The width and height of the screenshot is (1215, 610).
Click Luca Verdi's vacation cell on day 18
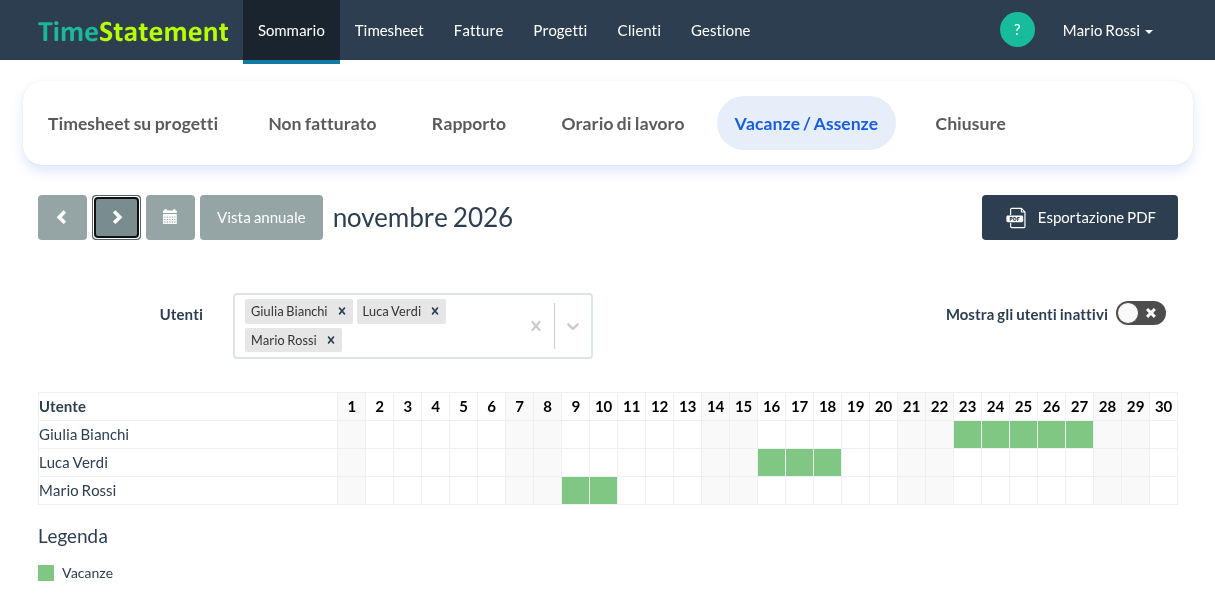(828, 463)
